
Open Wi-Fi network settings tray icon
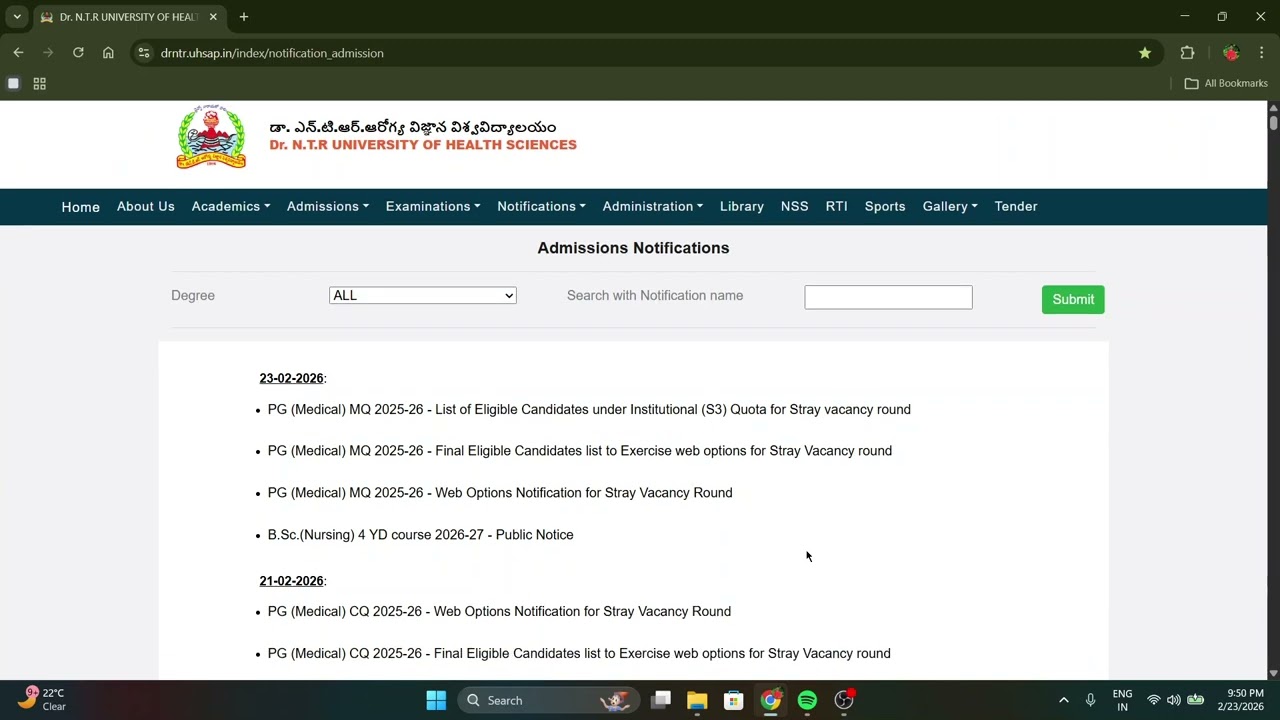(x=1154, y=700)
